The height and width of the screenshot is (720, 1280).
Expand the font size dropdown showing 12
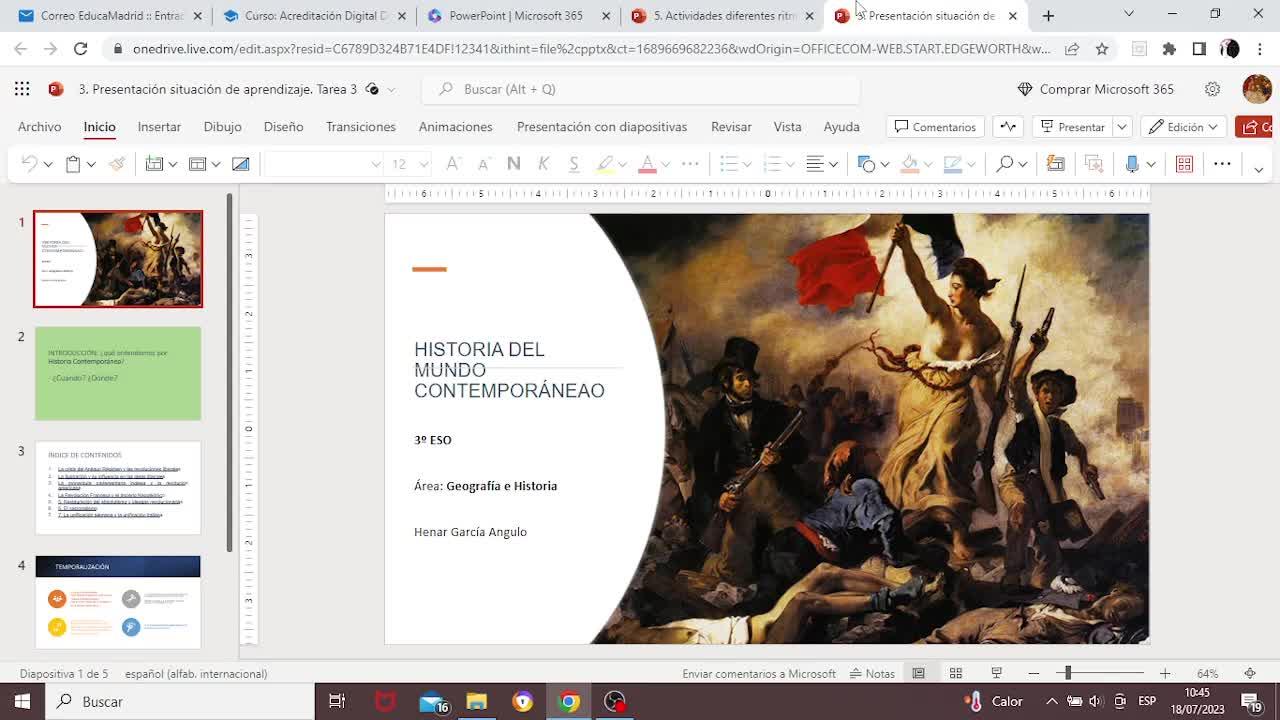(424, 164)
